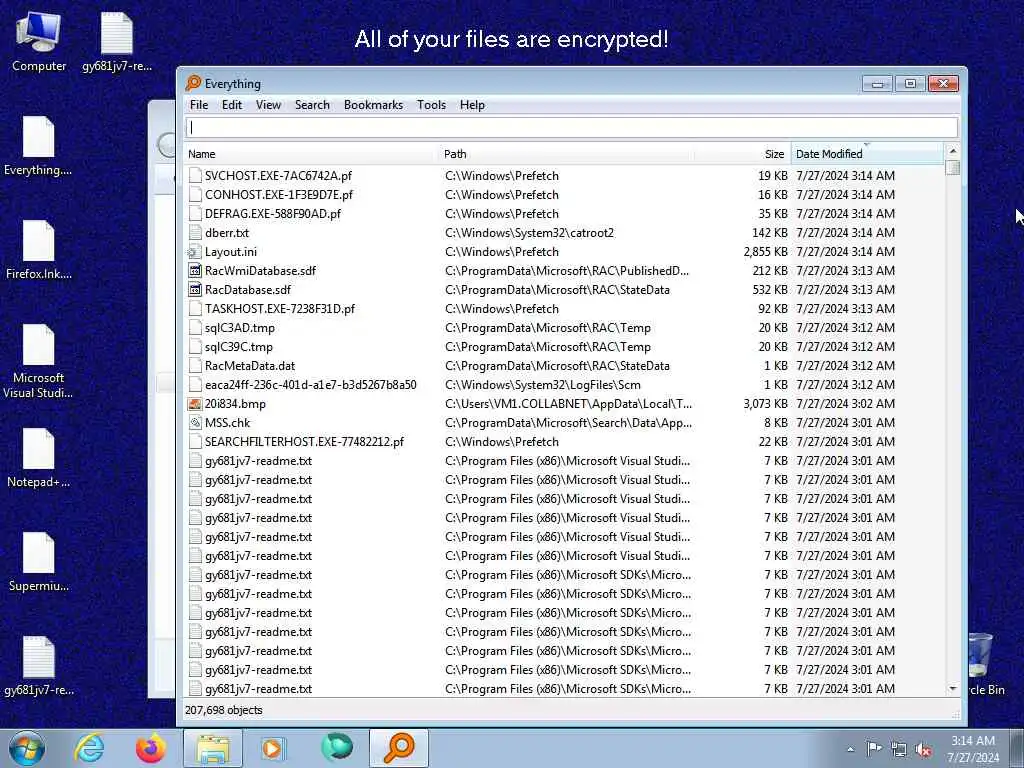1024x768 pixels.
Task: Select the Supermium desktop icon
Action: click(39, 562)
